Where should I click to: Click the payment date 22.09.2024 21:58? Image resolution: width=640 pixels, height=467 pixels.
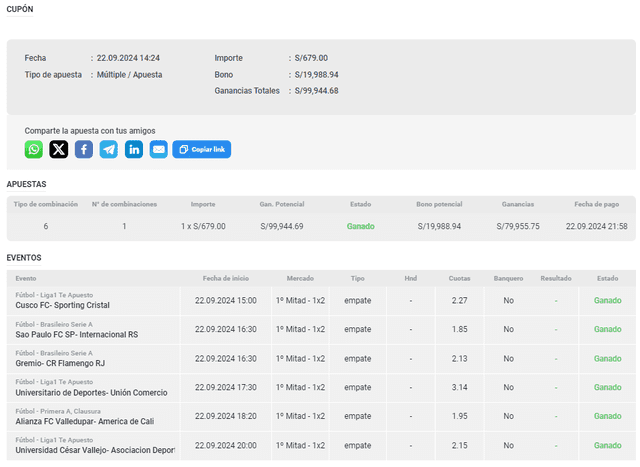click(x=596, y=226)
